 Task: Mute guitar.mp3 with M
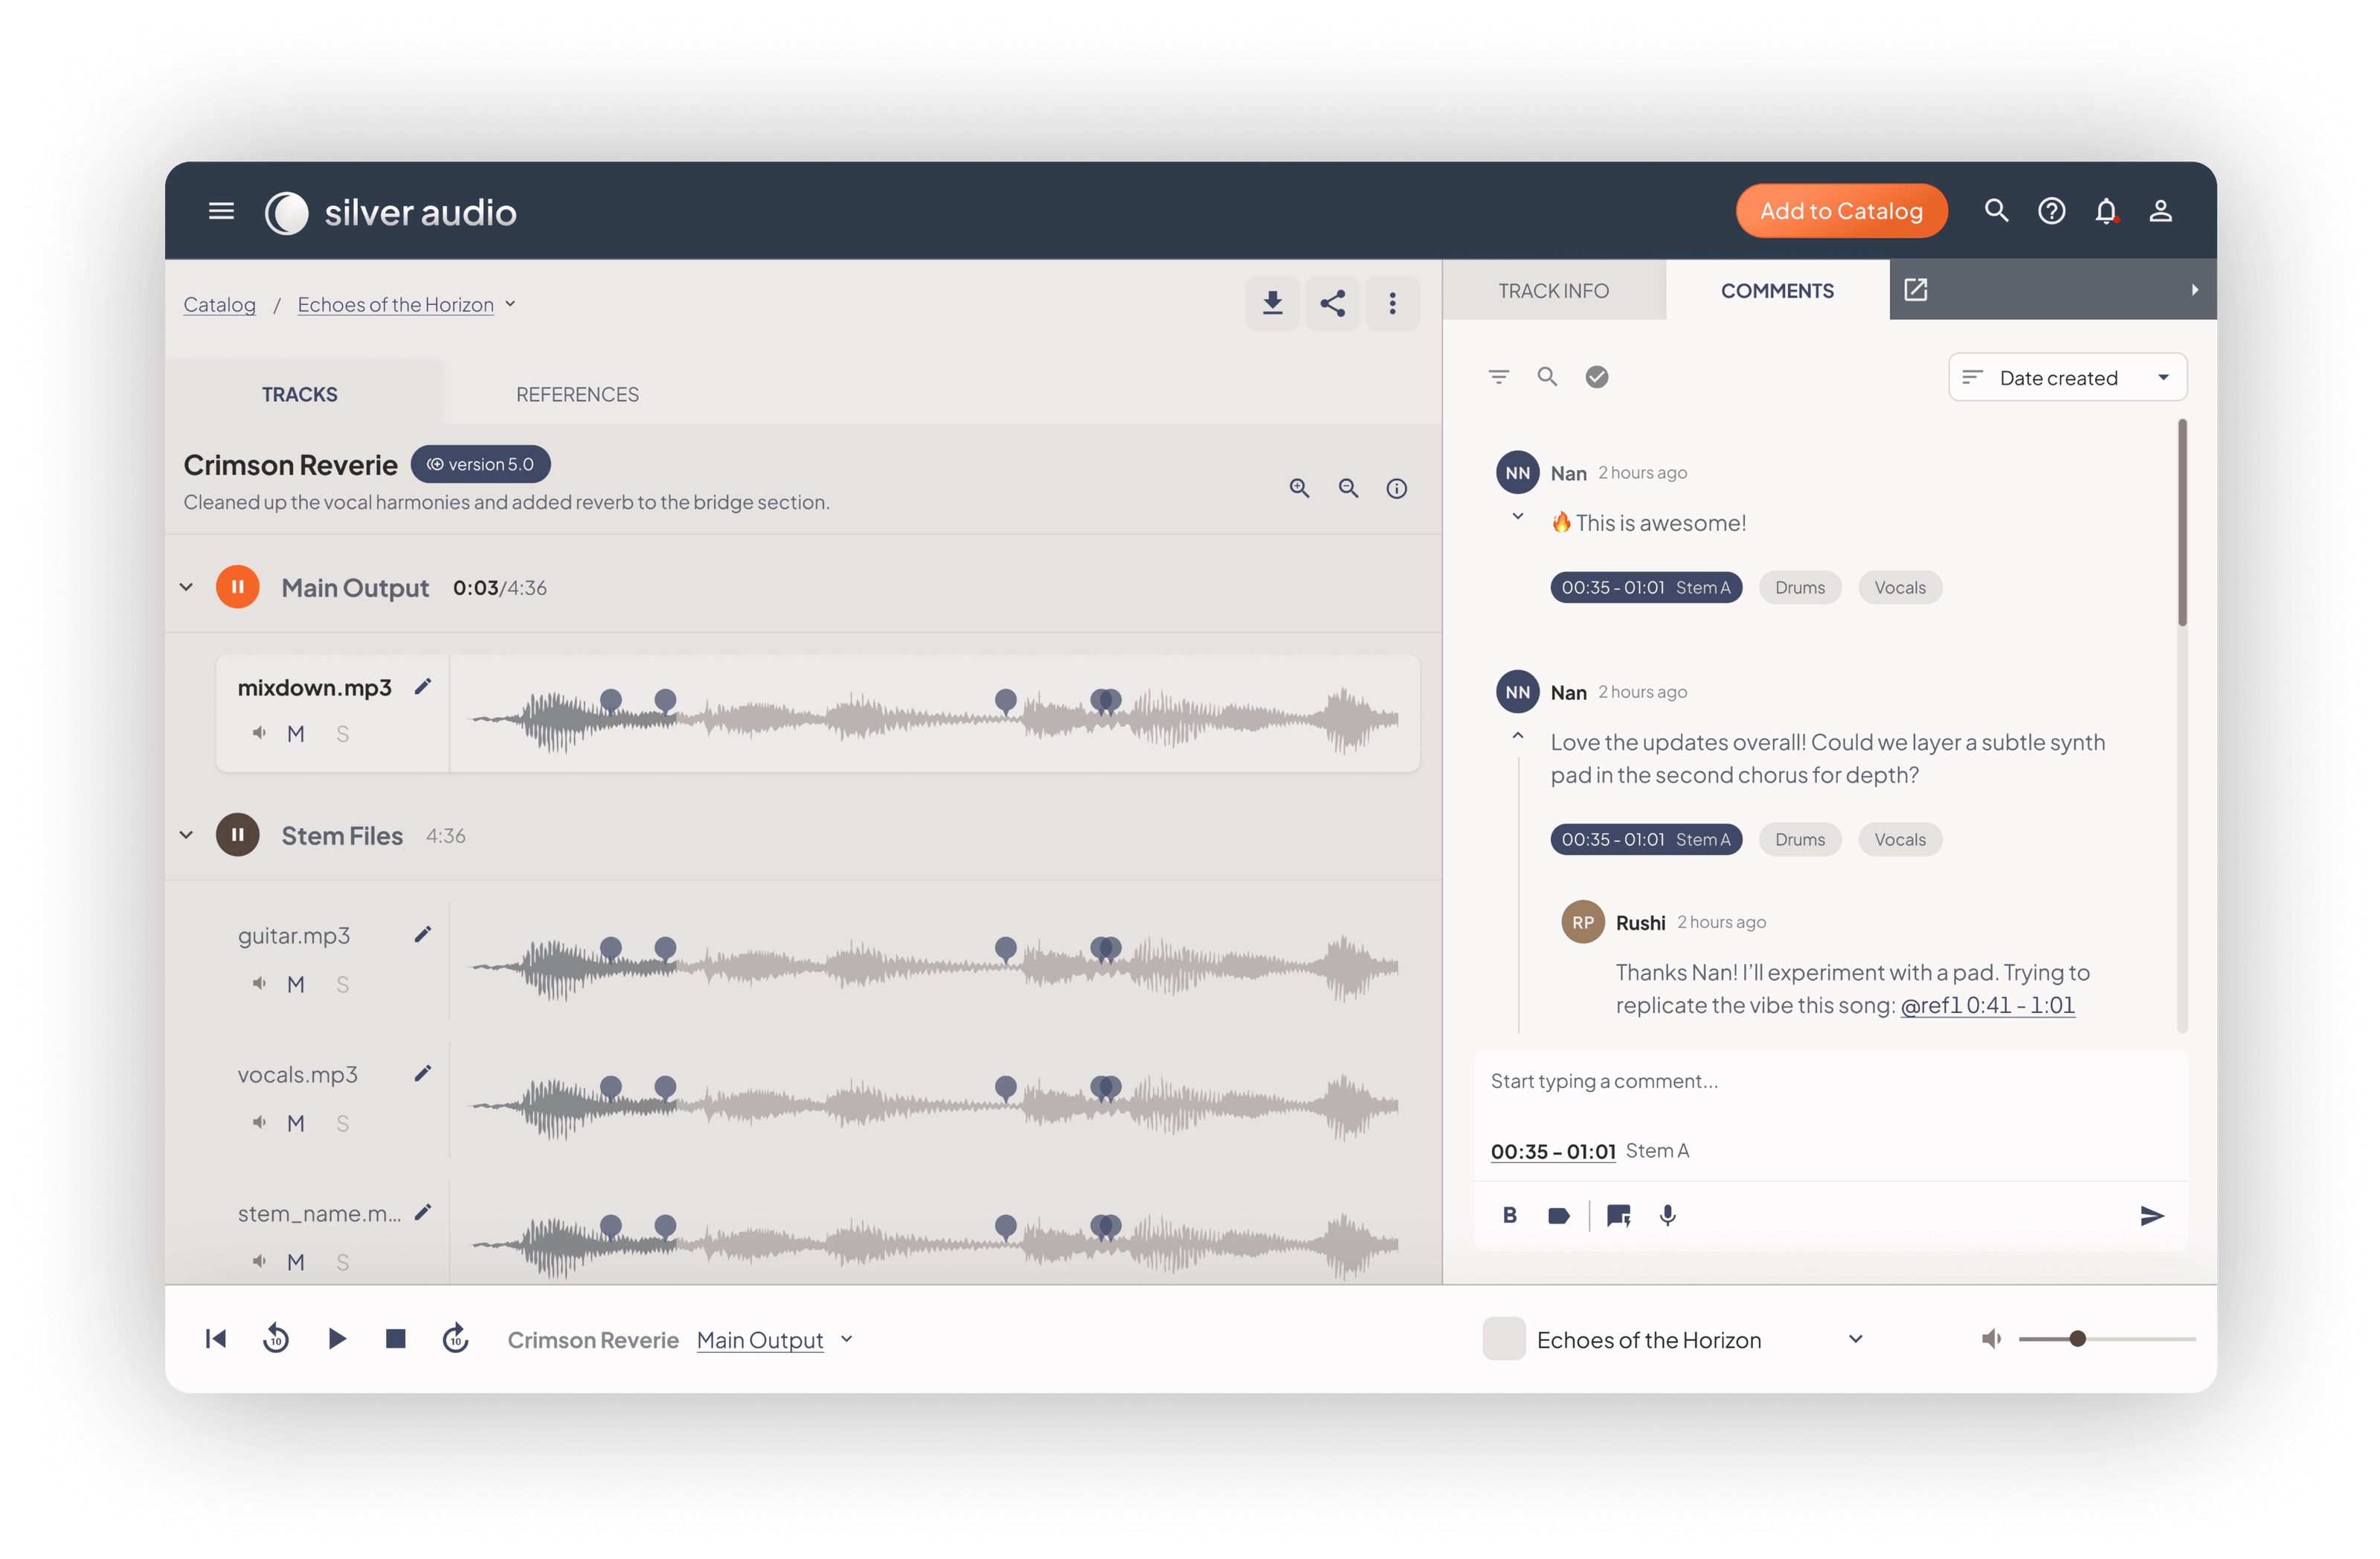[x=295, y=984]
